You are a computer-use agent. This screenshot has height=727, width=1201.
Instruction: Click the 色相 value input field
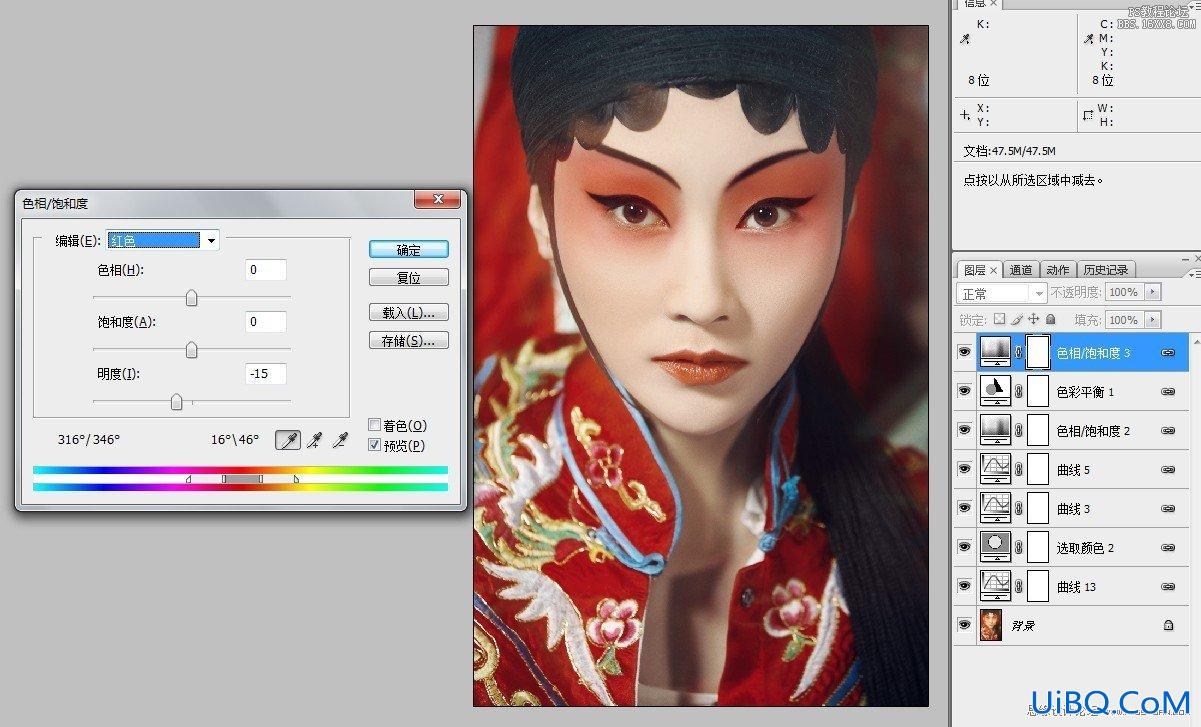(x=266, y=270)
